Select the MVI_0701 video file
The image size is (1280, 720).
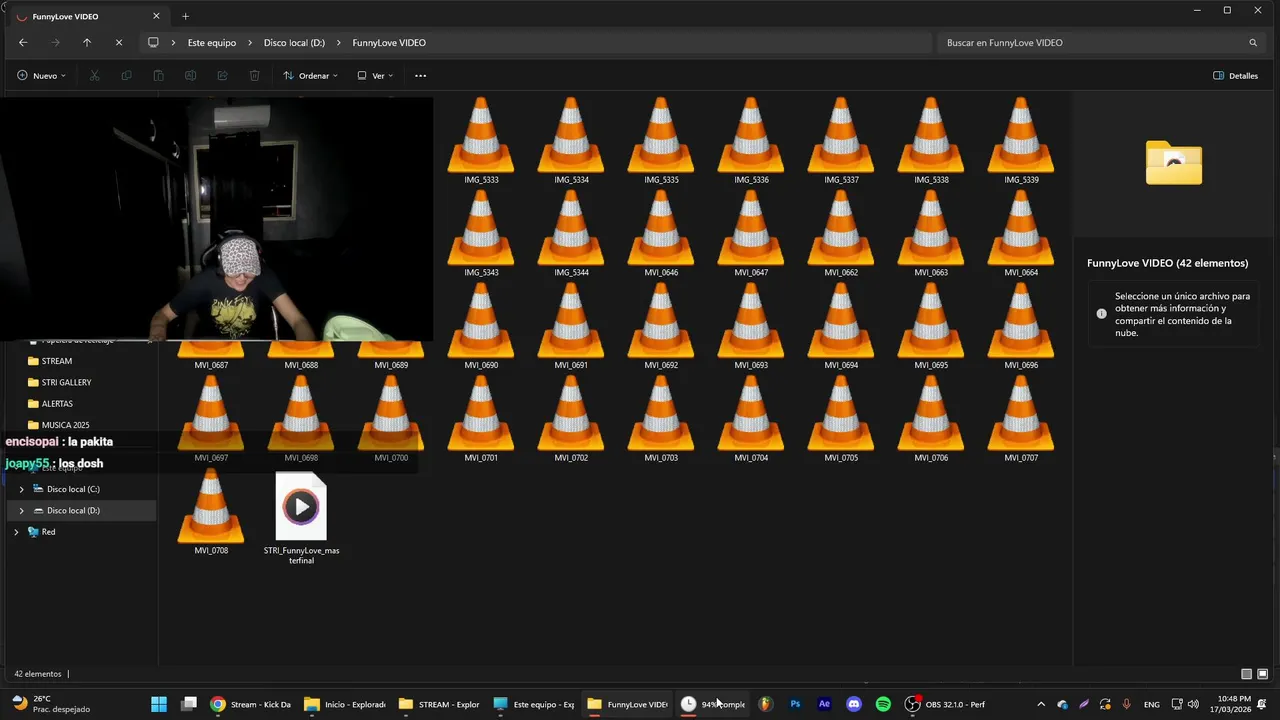[x=481, y=418]
